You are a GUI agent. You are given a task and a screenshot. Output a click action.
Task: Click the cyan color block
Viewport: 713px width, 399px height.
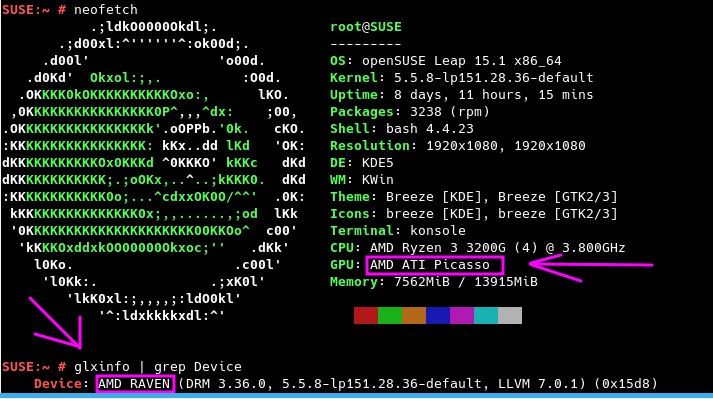pyautogui.click(x=486, y=315)
